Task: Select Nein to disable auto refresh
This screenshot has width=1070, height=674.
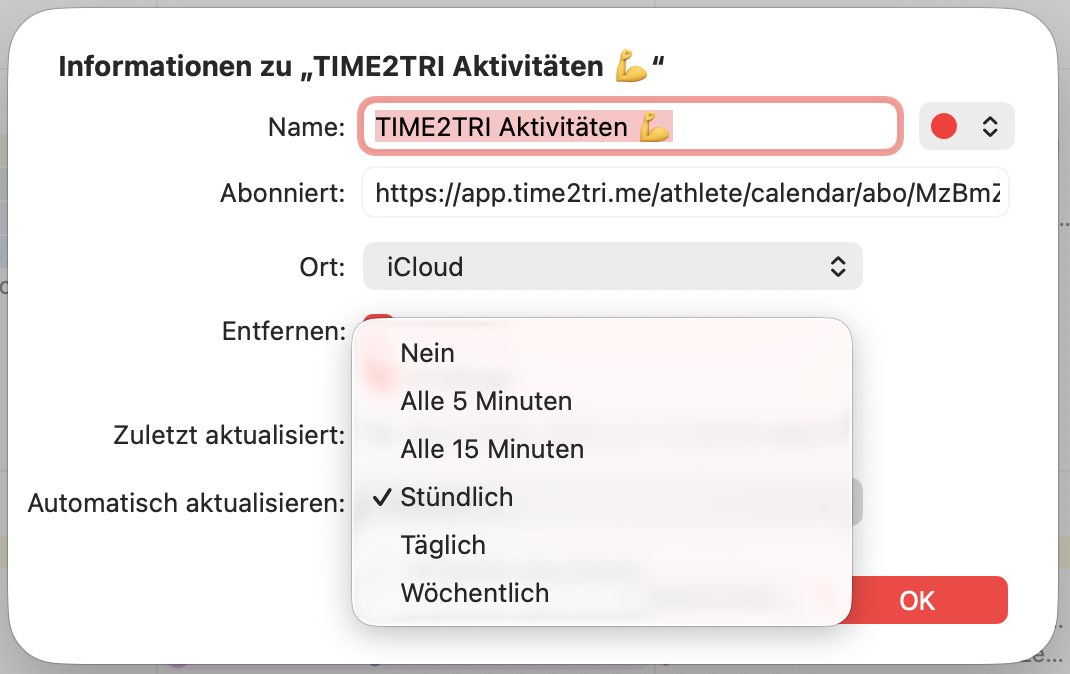Action: coord(427,353)
